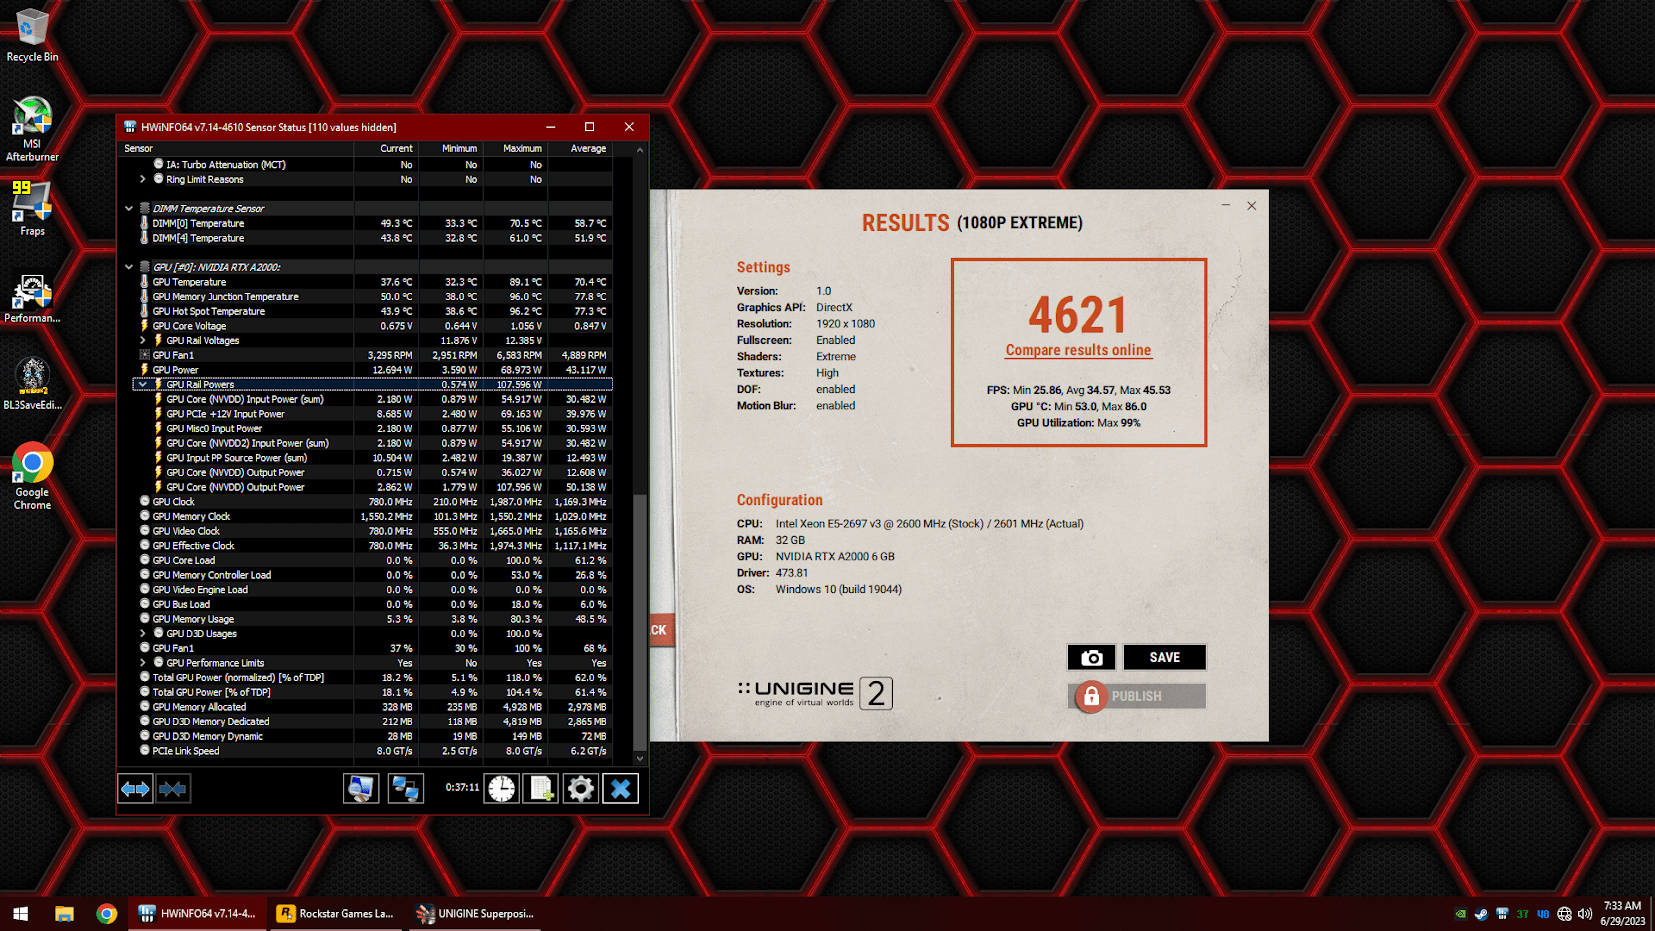Launch Chrome from the taskbar

106,913
